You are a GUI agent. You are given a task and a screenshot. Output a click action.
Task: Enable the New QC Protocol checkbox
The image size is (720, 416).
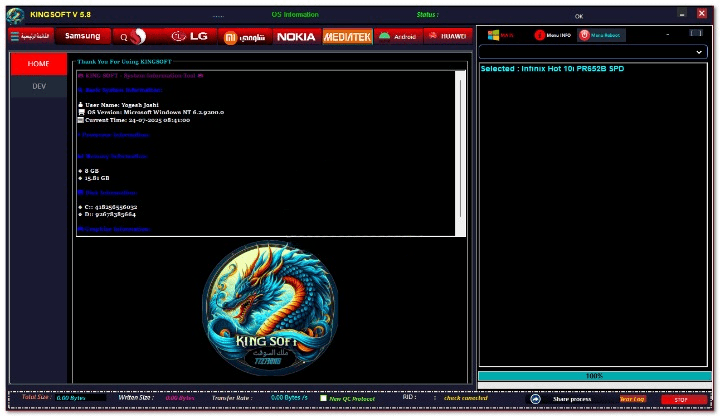(x=324, y=398)
